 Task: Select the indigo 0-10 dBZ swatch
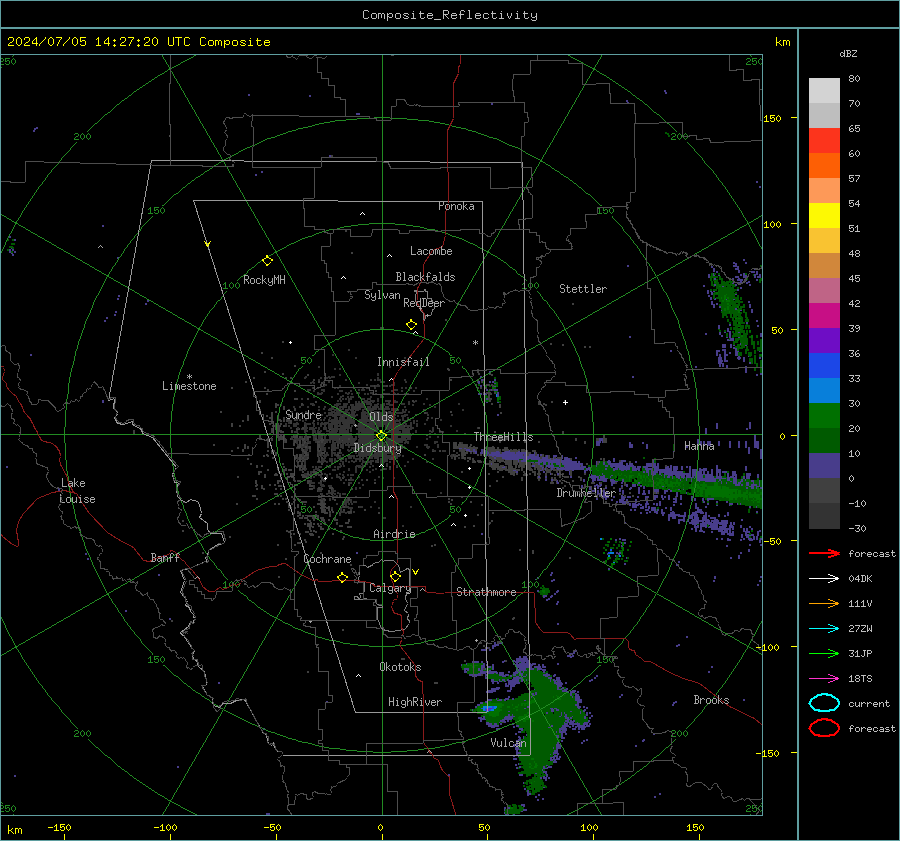pyautogui.click(x=824, y=465)
